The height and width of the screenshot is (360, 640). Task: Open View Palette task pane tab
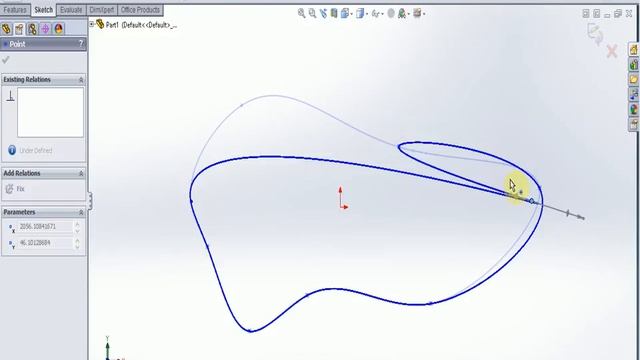634,94
